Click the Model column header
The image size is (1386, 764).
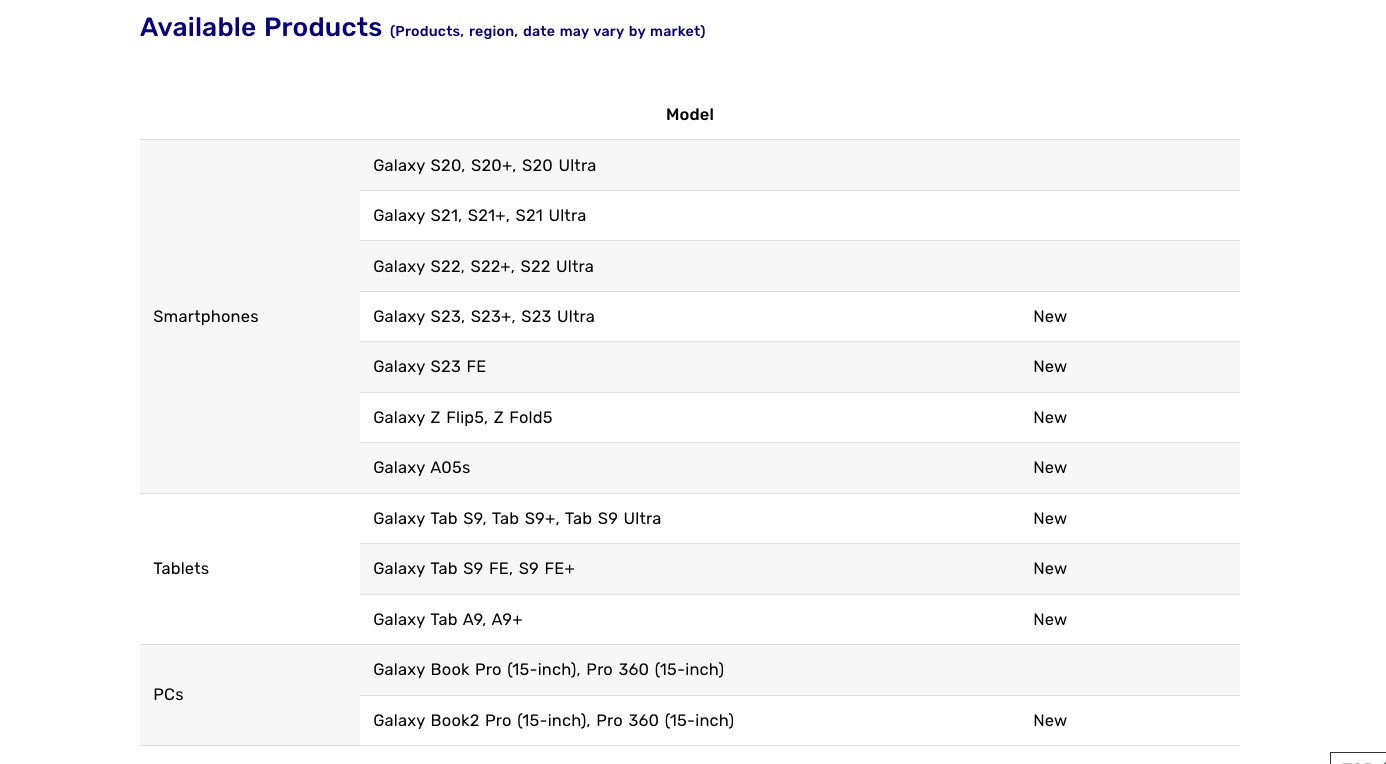point(690,115)
